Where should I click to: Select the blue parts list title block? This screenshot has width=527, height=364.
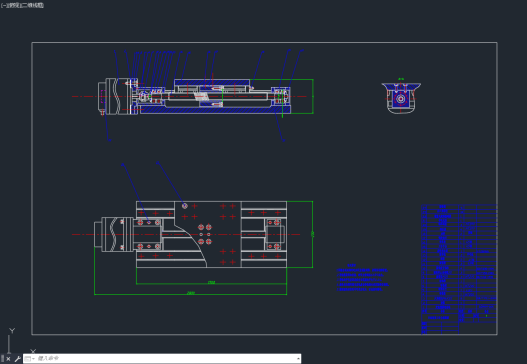click(459, 269)
